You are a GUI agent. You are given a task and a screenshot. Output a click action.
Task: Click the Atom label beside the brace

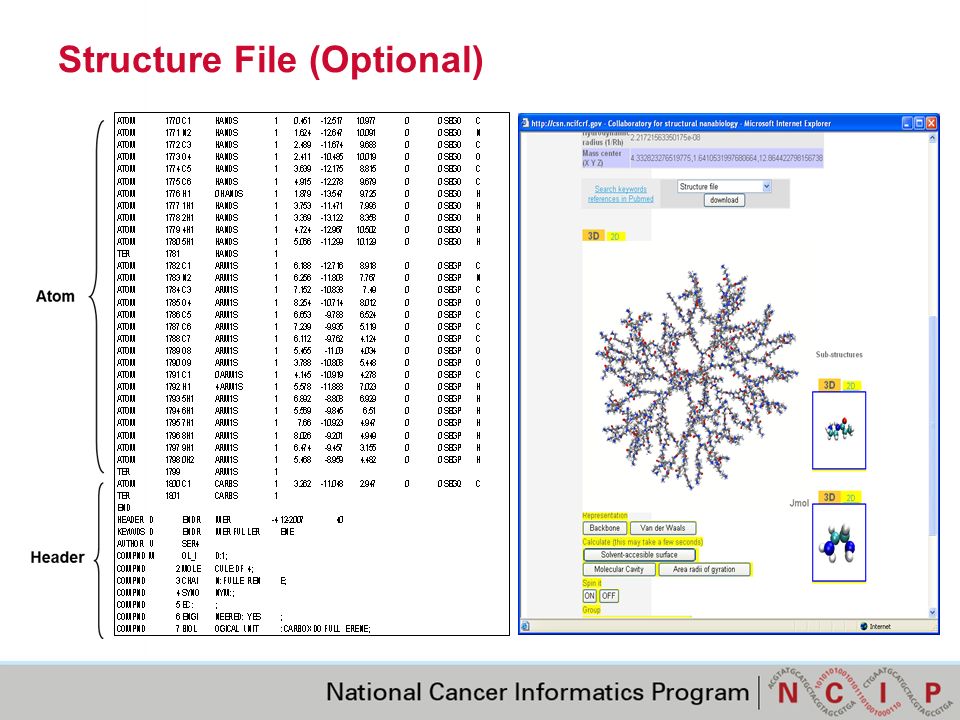click(x=55, y=296)
